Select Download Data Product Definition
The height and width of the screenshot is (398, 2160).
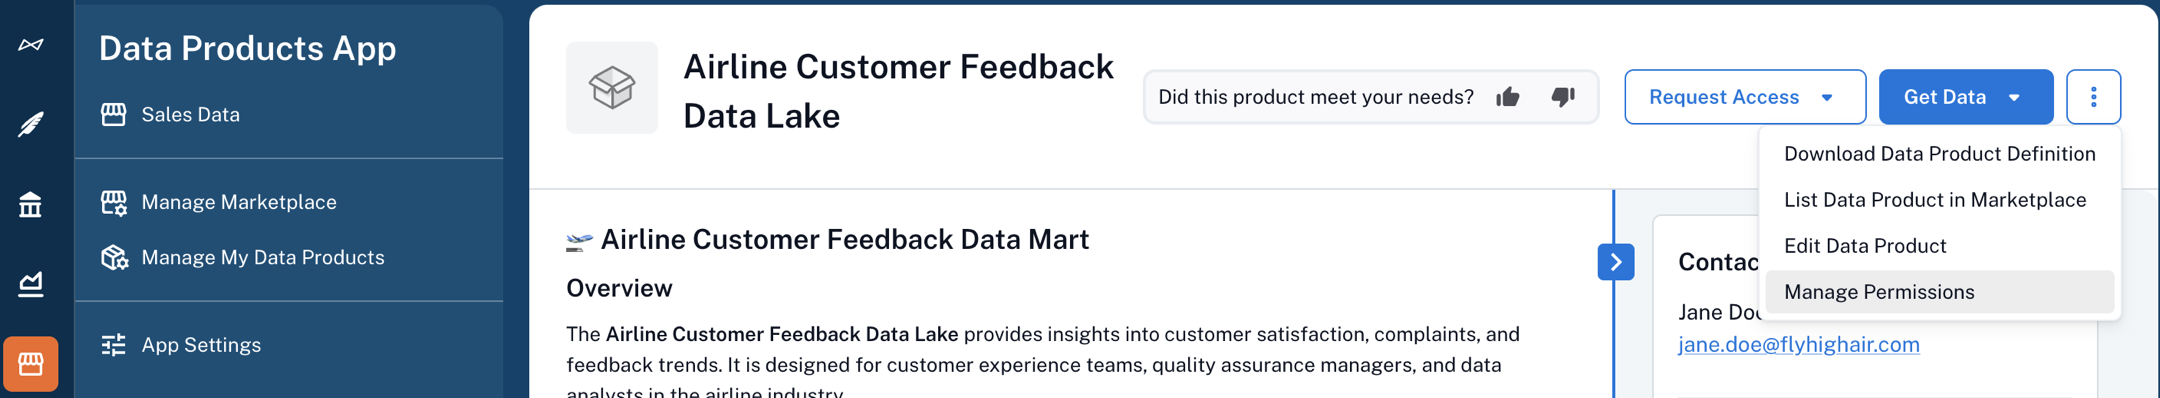(x=1939, y=154)
